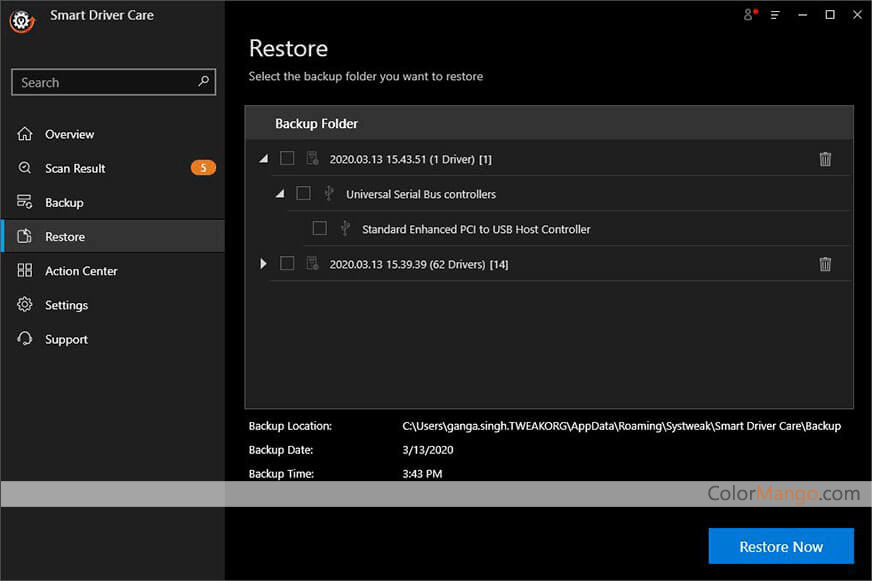Open the hamburger menu in title bar
The image size is (872, 581).
point(775,15)
